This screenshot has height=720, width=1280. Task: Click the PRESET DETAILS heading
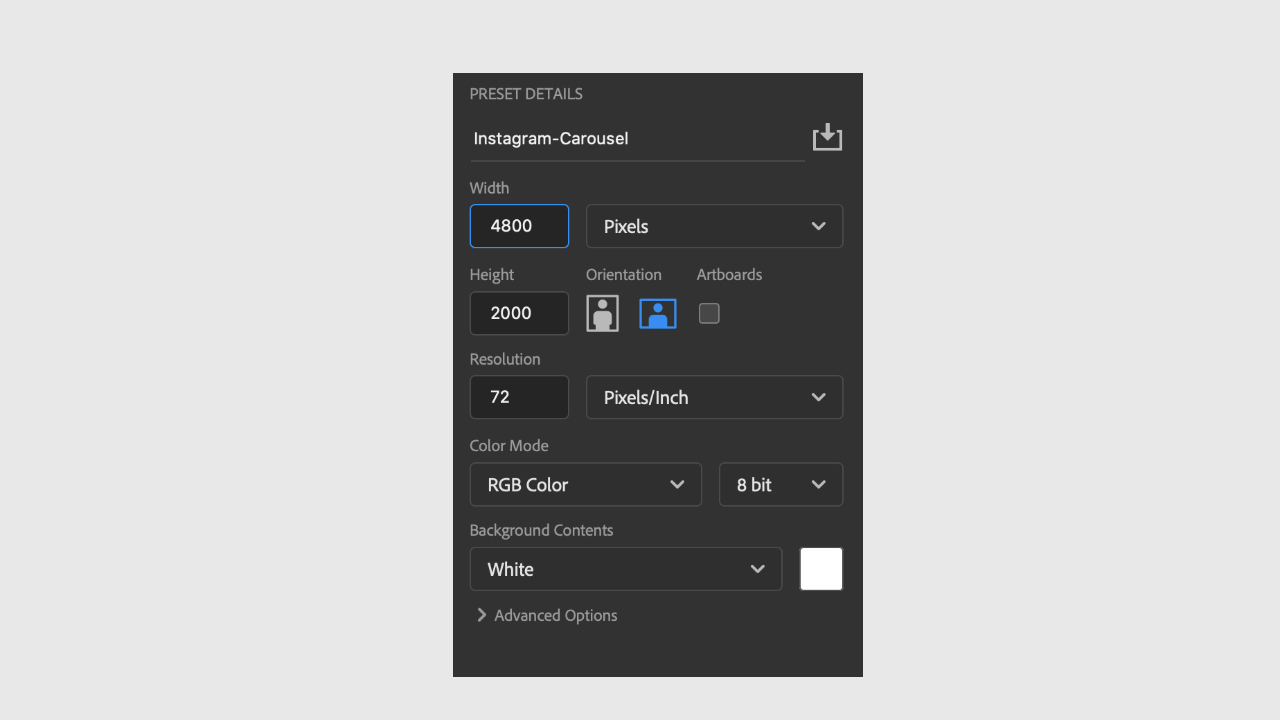526,94
